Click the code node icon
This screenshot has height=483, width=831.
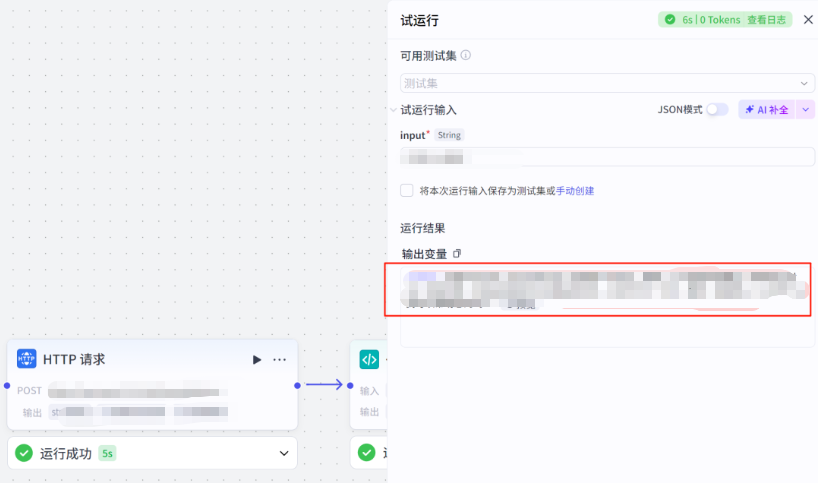[369, 359]
